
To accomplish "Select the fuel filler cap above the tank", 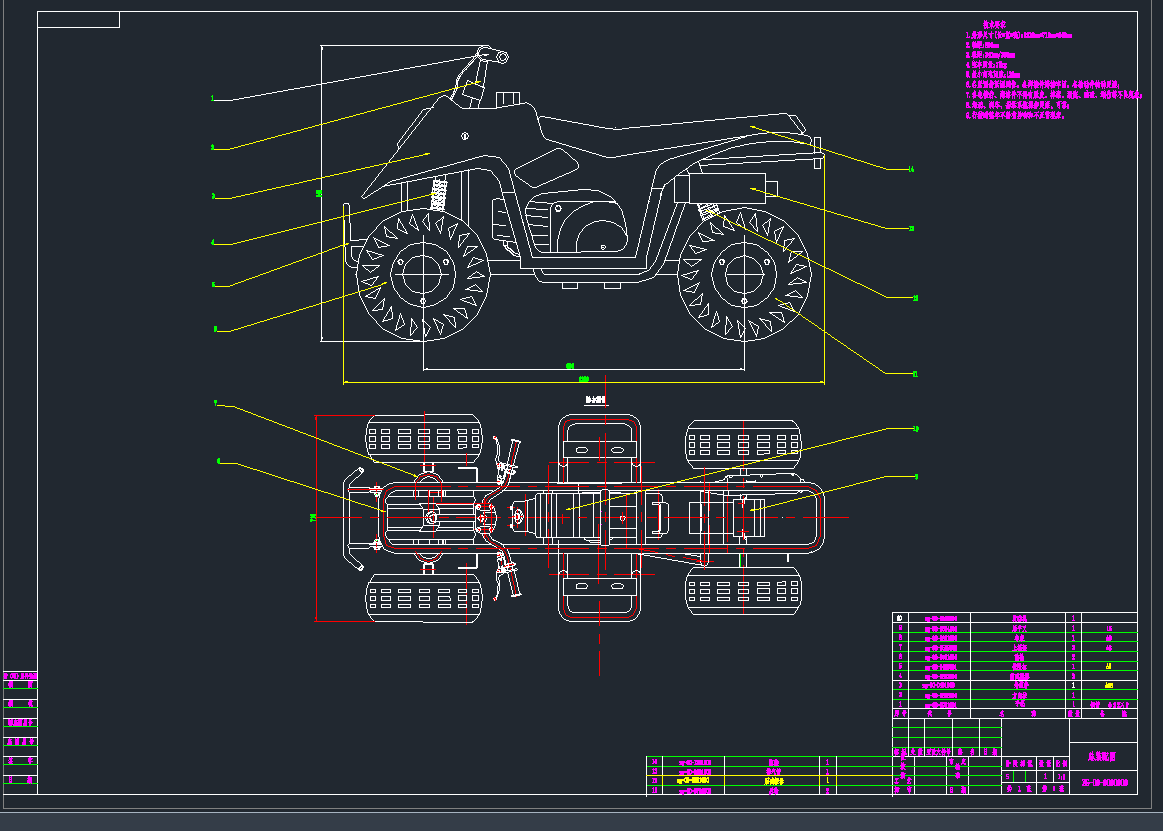I will 508,99.
